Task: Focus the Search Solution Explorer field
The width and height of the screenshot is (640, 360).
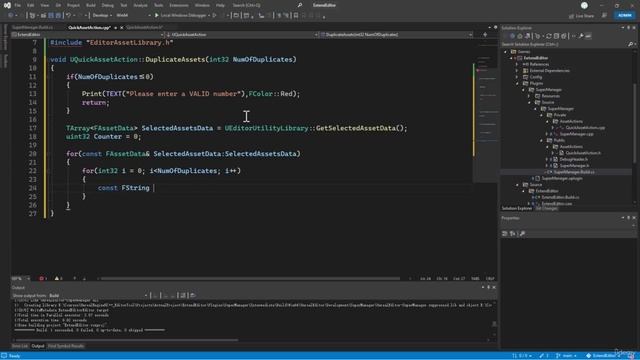Action: 567,44
